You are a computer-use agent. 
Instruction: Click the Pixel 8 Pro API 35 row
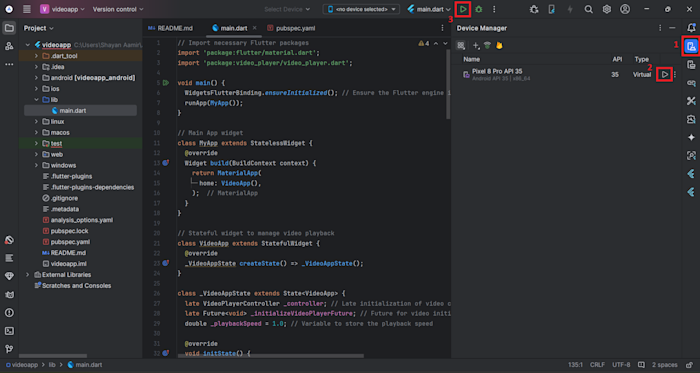tap(566, 75)
